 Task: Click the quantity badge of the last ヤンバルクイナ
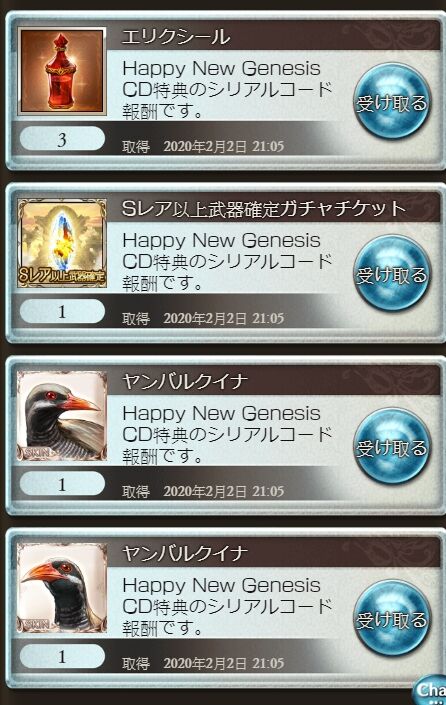click(x=62, y=656)
